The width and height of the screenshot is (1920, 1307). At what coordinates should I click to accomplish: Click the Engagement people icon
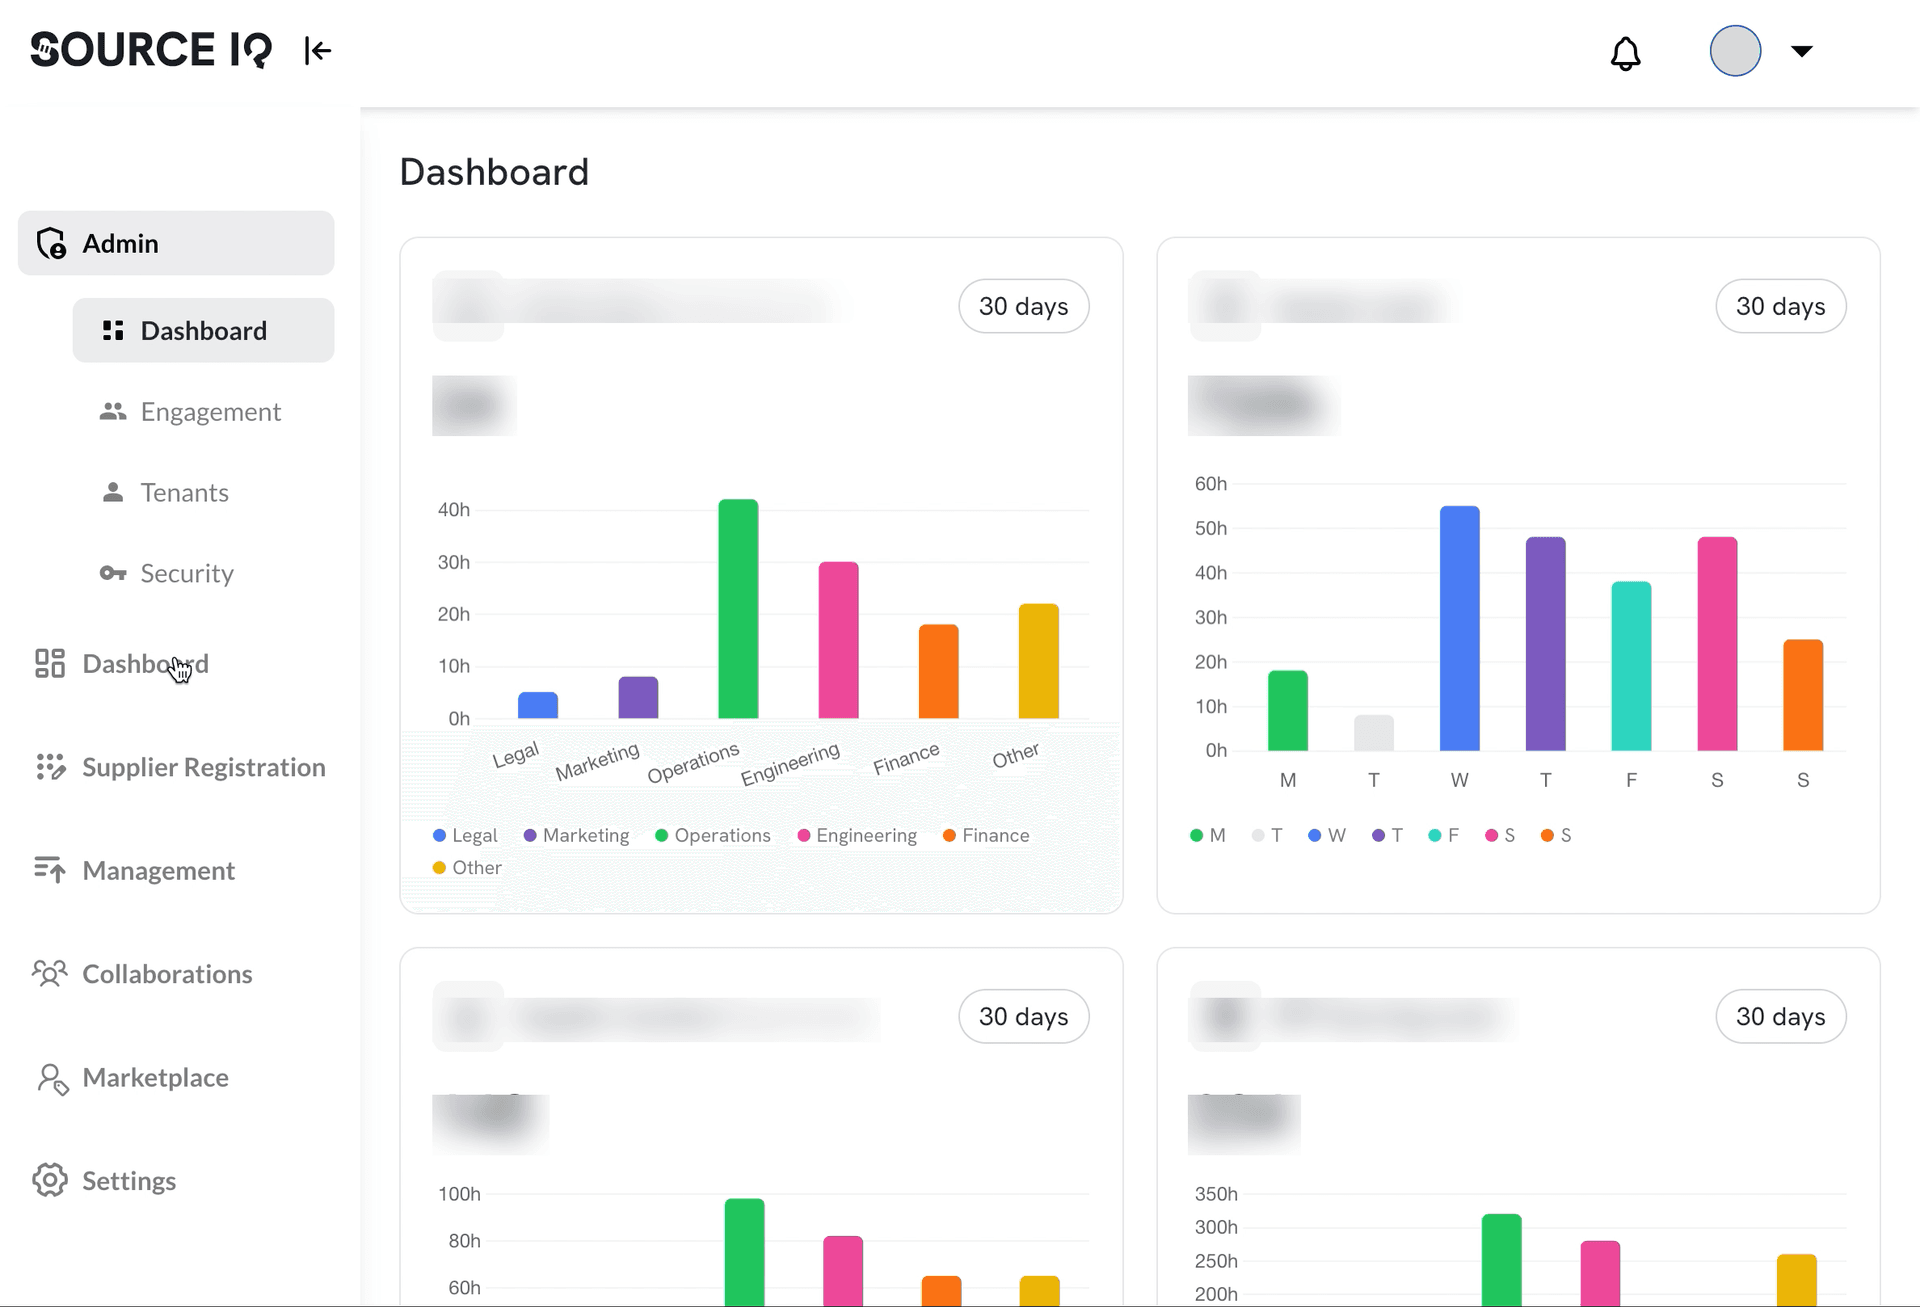point(113,411)
